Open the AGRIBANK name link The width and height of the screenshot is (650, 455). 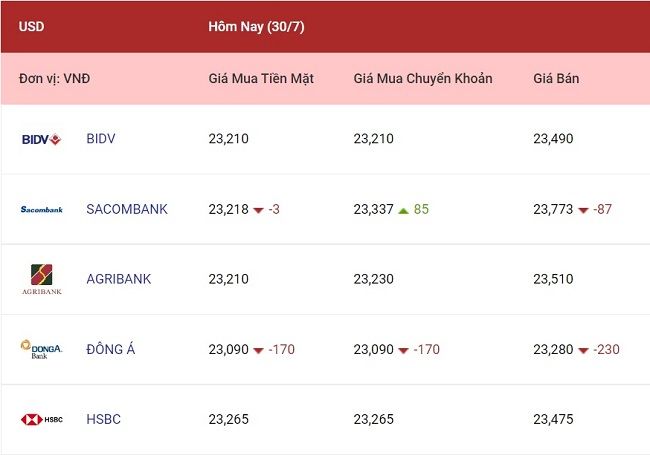point(119,279)
